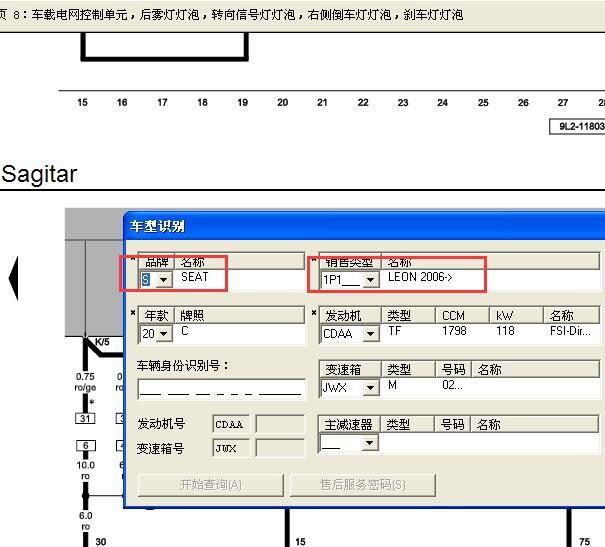The height and width of the screenshot is (547, 605).
Task: Click the 02... gearbox number value
Action: [452, 385]
